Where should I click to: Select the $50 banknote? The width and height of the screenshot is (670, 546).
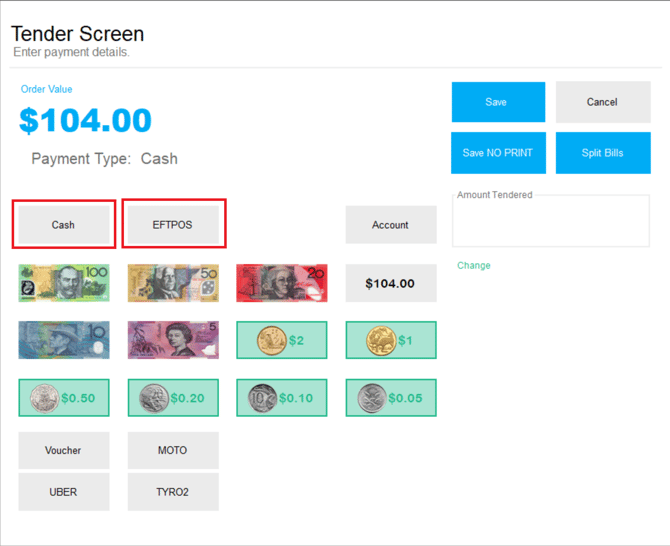click(173, 283)
